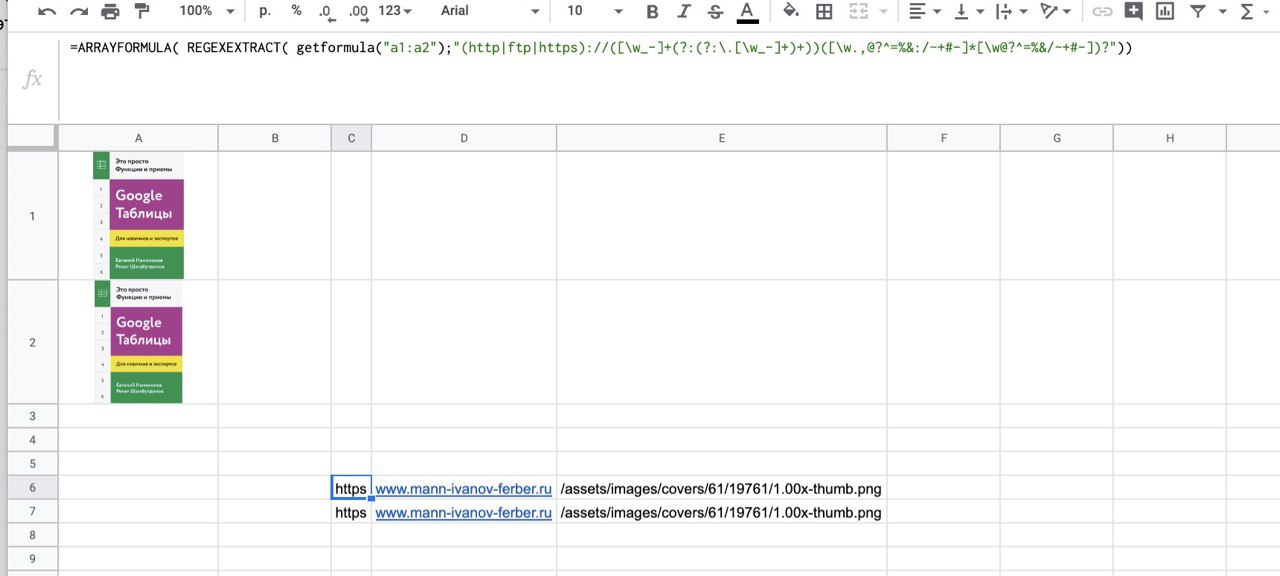Screen dimensions: 1280x576
Task: Select column G header
Action: (x=1057, y=138)
